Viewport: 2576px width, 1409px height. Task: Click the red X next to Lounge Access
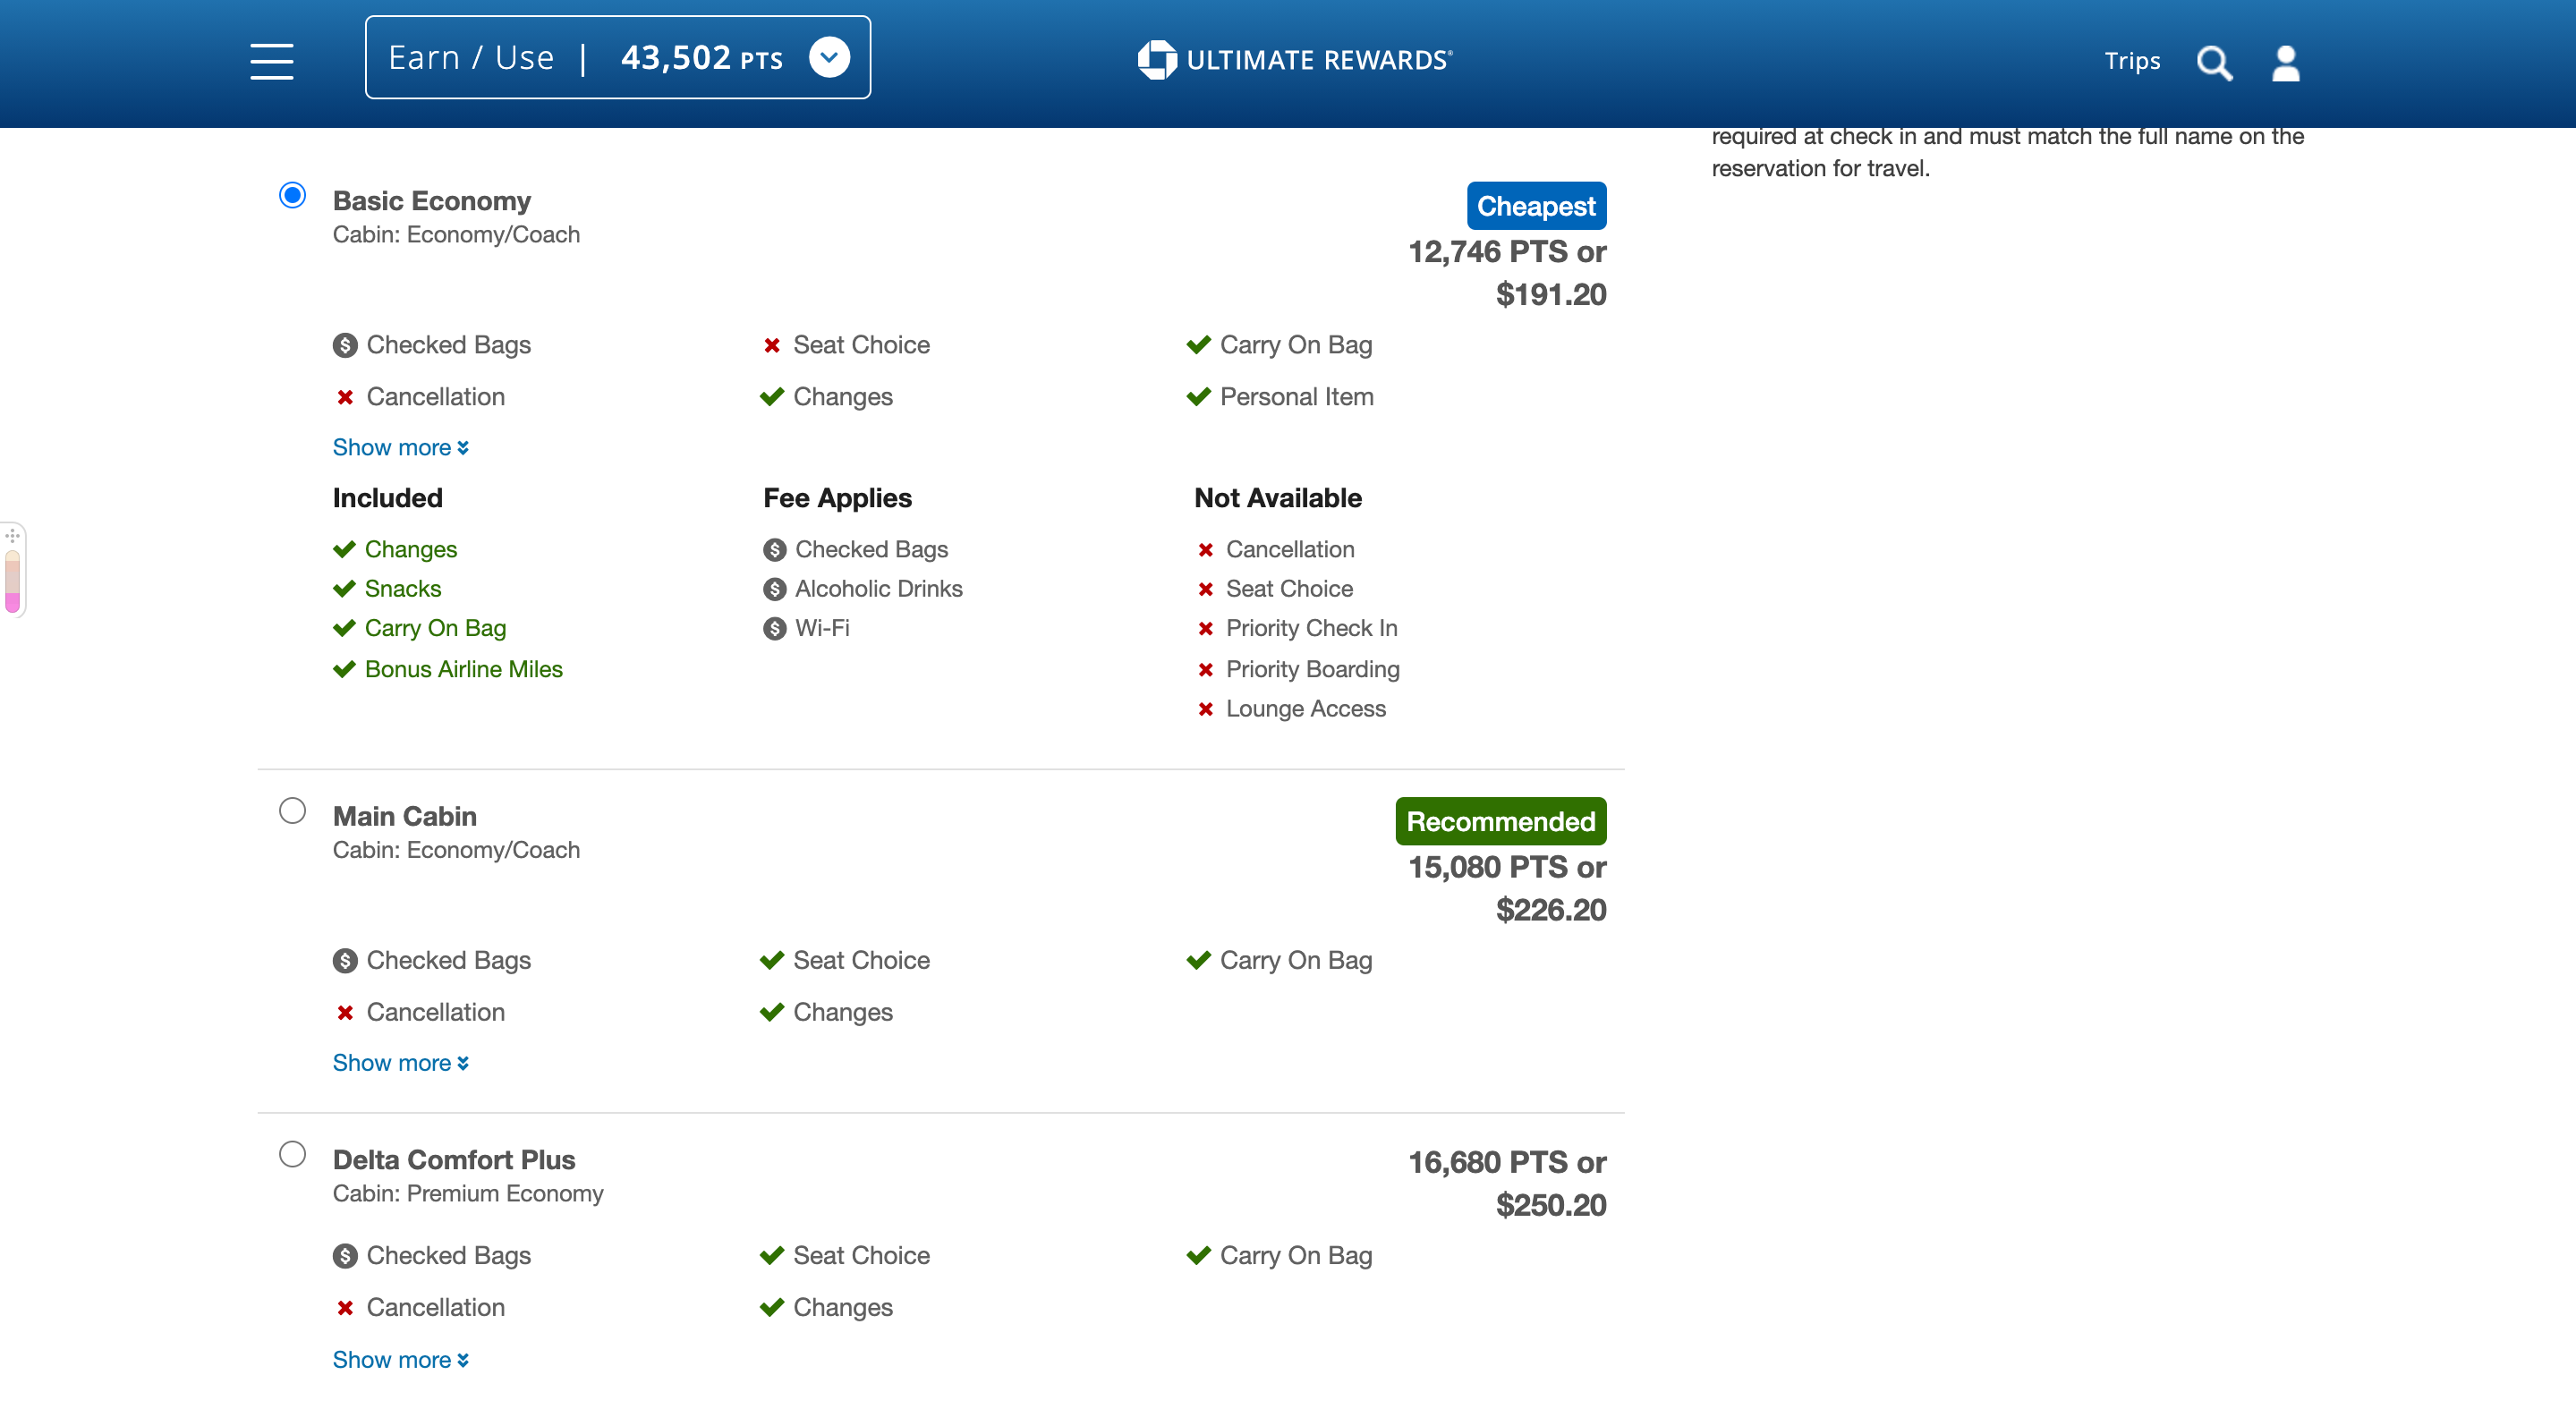(1206, 708)
